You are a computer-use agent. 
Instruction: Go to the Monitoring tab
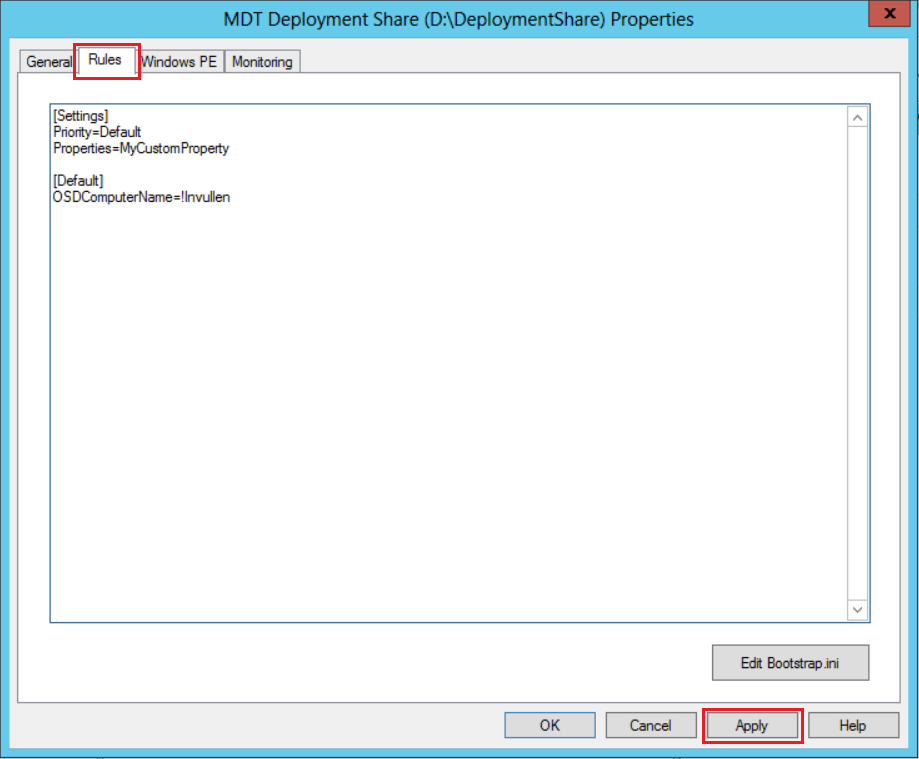[262, 62]
